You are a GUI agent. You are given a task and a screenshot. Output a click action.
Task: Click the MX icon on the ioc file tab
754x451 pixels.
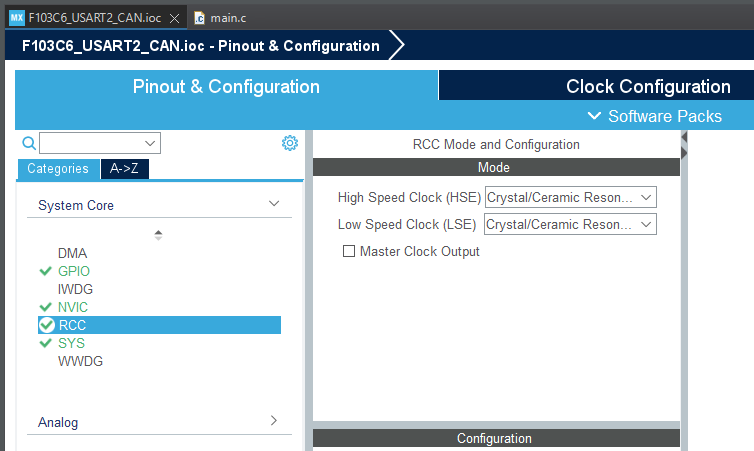16,18
